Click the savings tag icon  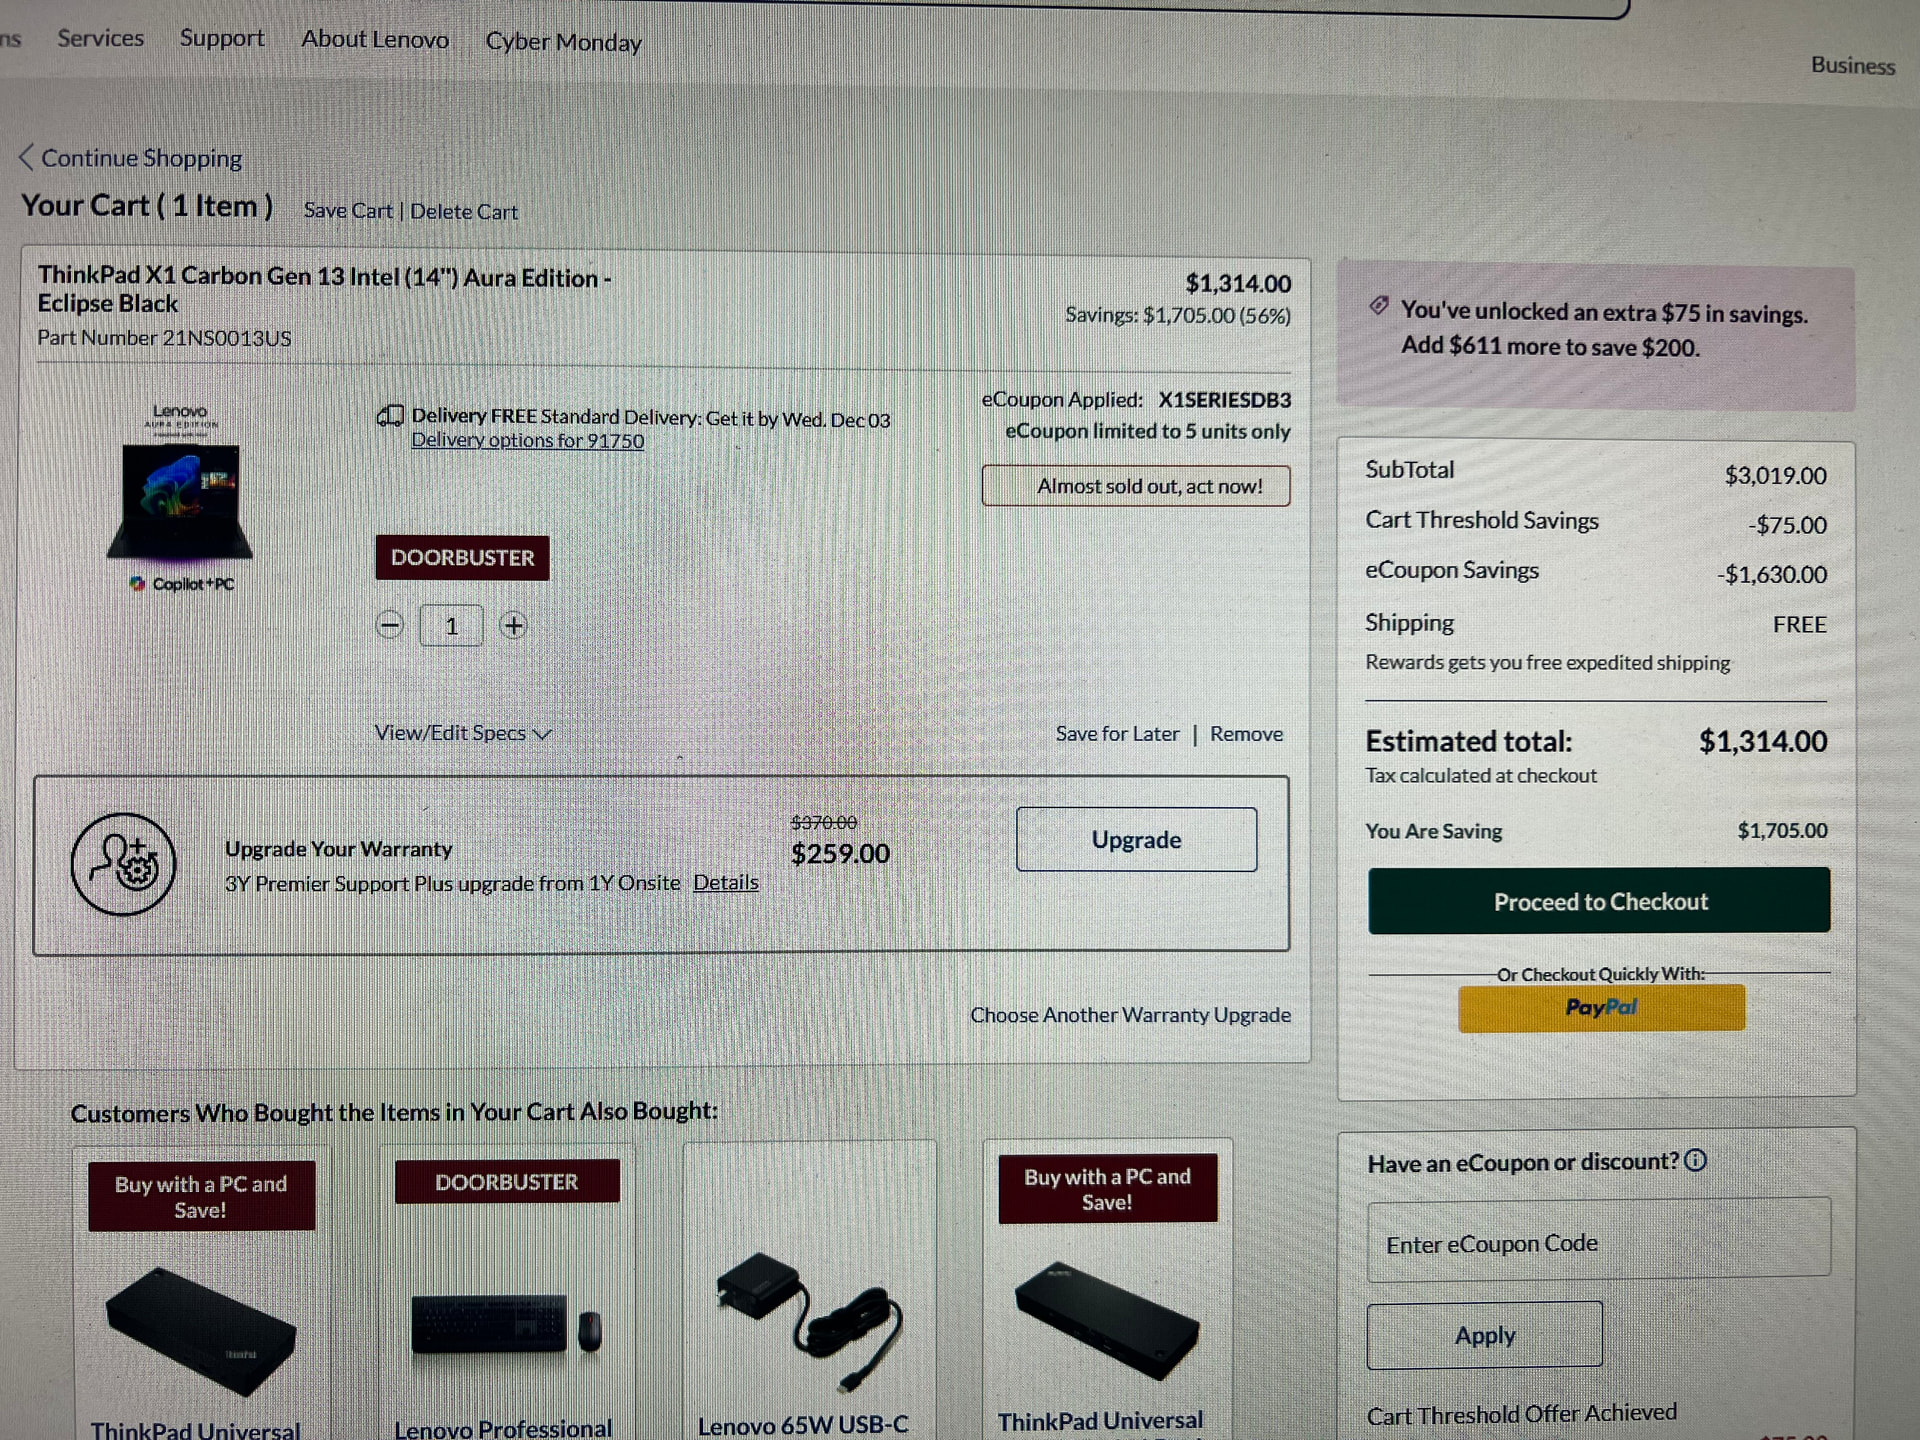coord(1379,306)
